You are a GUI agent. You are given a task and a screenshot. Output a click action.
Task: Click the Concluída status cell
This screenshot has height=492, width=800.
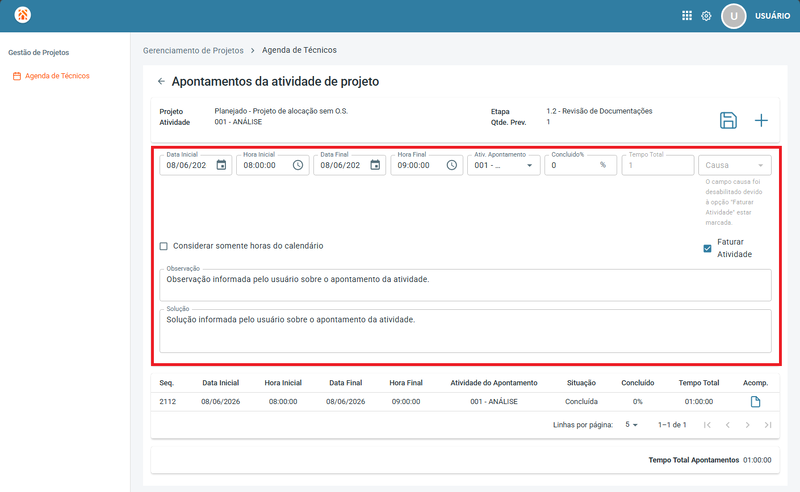click(x=581, y=402)
